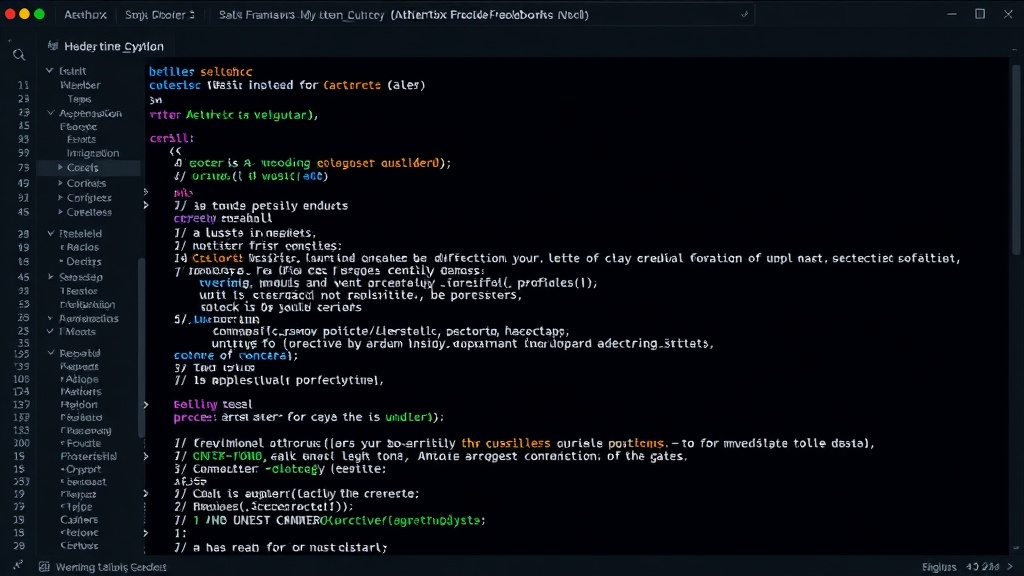Select the Inrigration tree item

tap(93, 153)
